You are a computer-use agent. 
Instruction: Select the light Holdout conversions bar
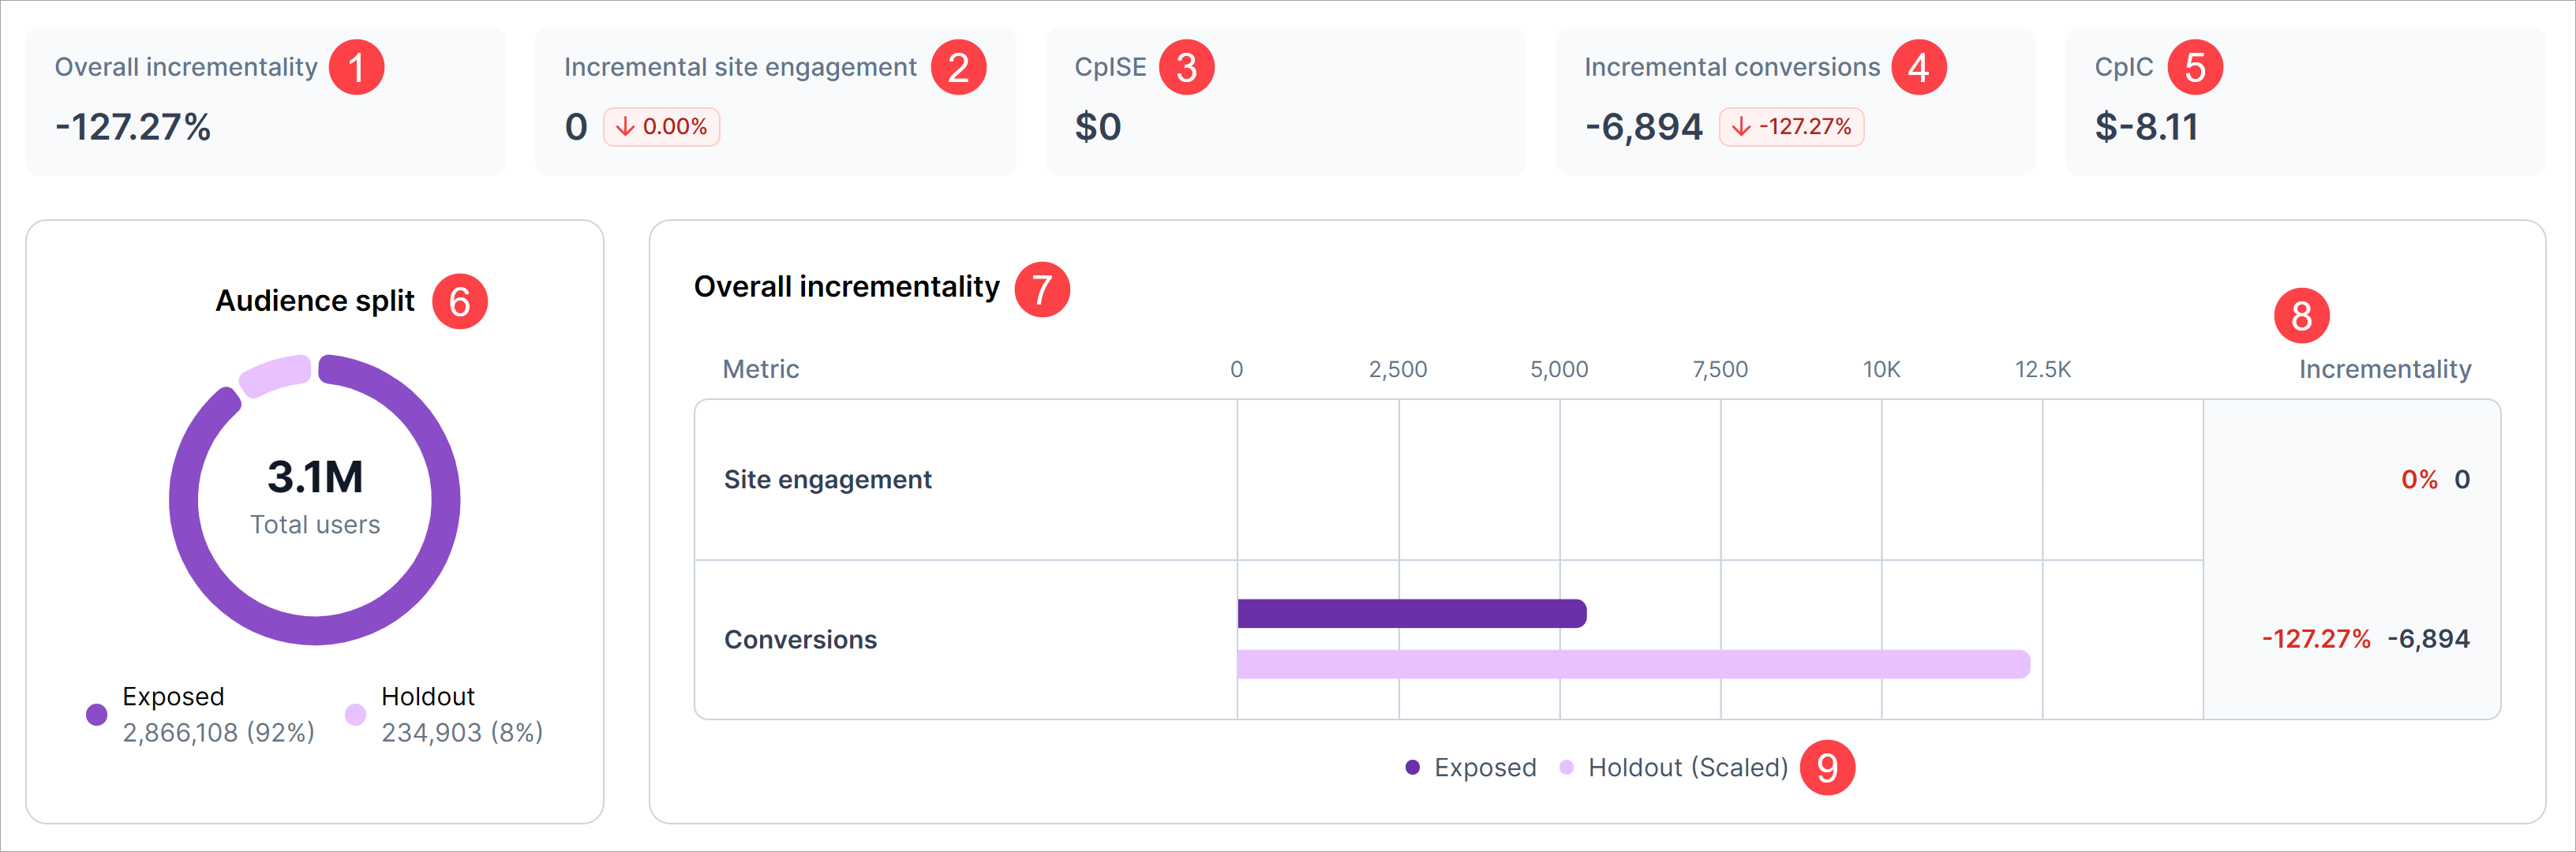click(1632, 664)
